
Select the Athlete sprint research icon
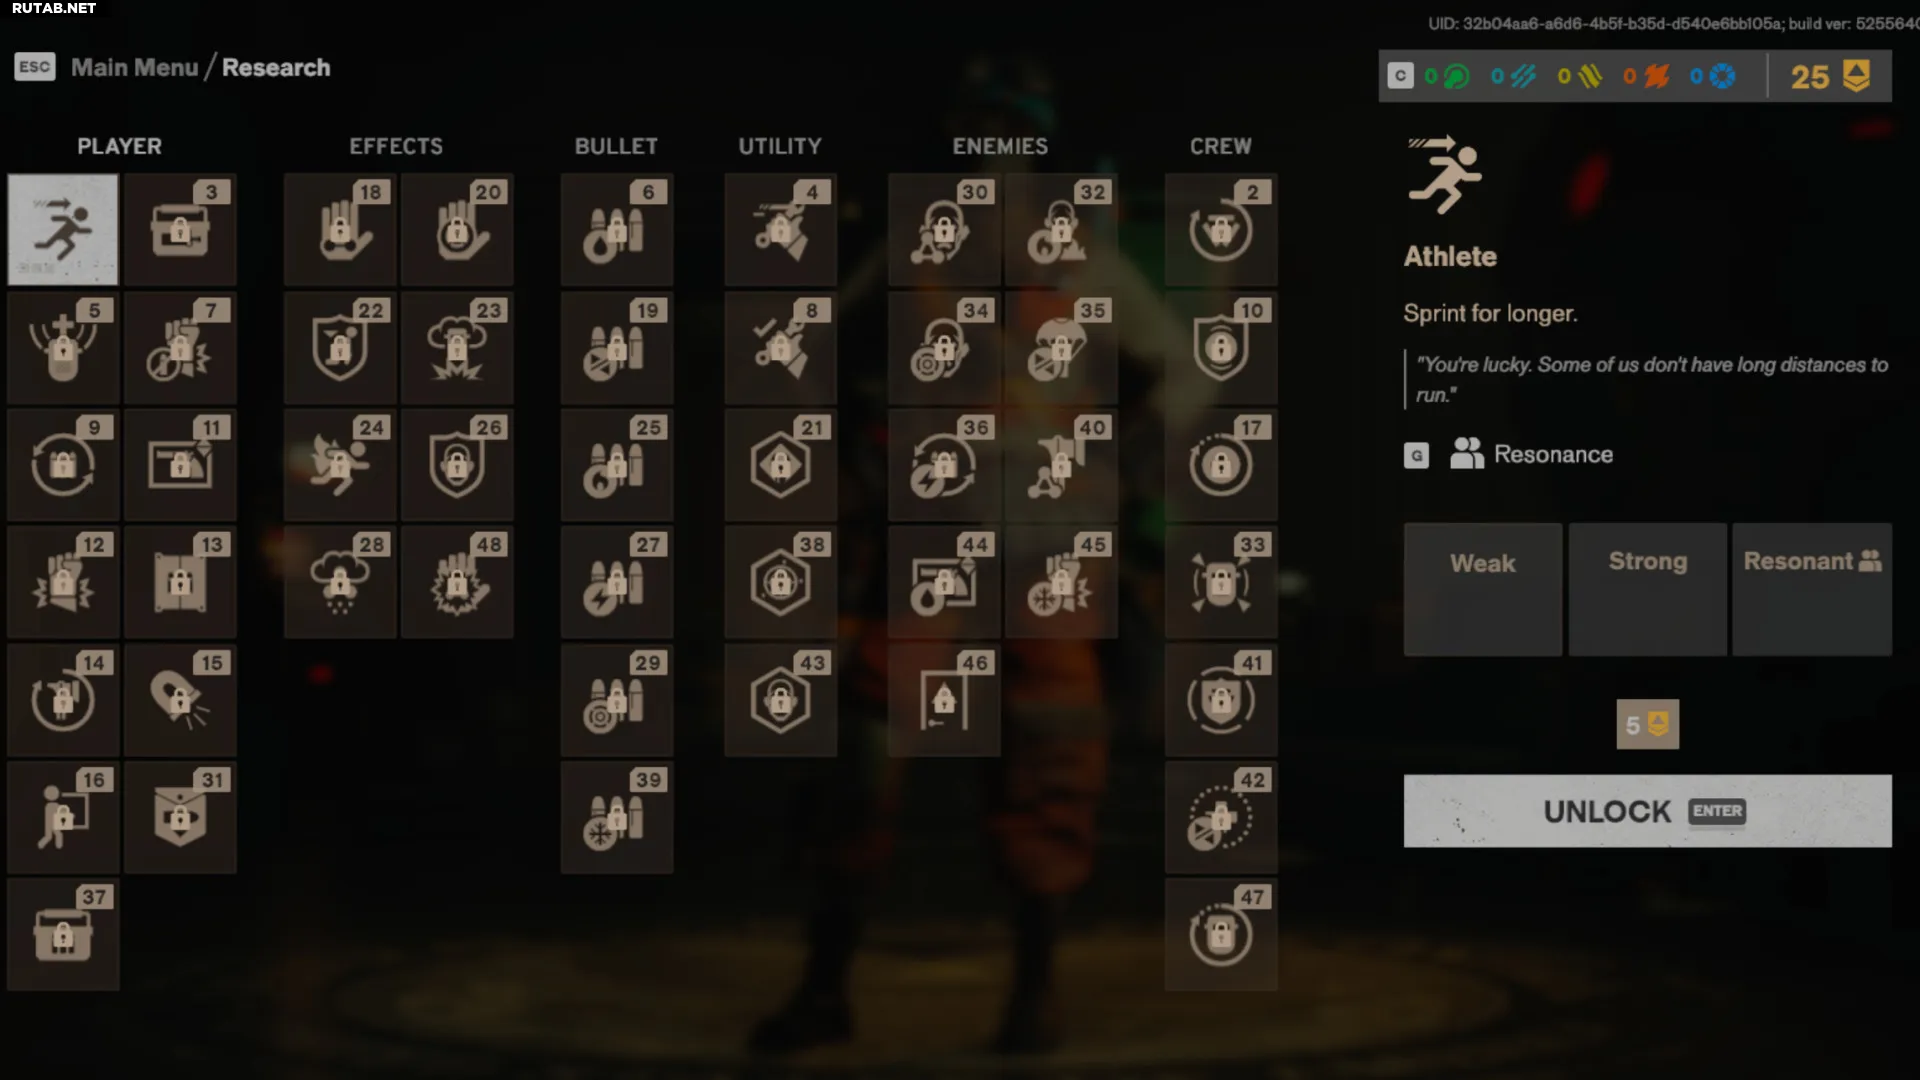pos(63,230)
